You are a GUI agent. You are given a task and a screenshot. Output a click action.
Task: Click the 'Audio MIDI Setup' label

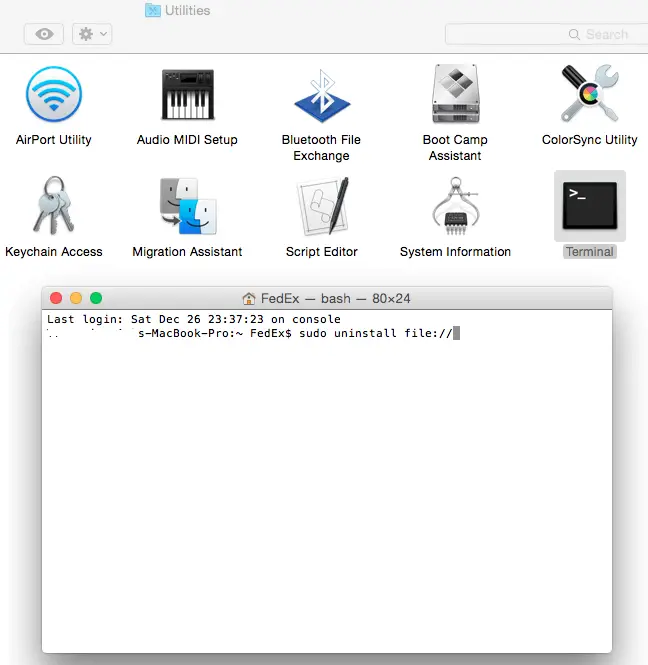point(187,140)
